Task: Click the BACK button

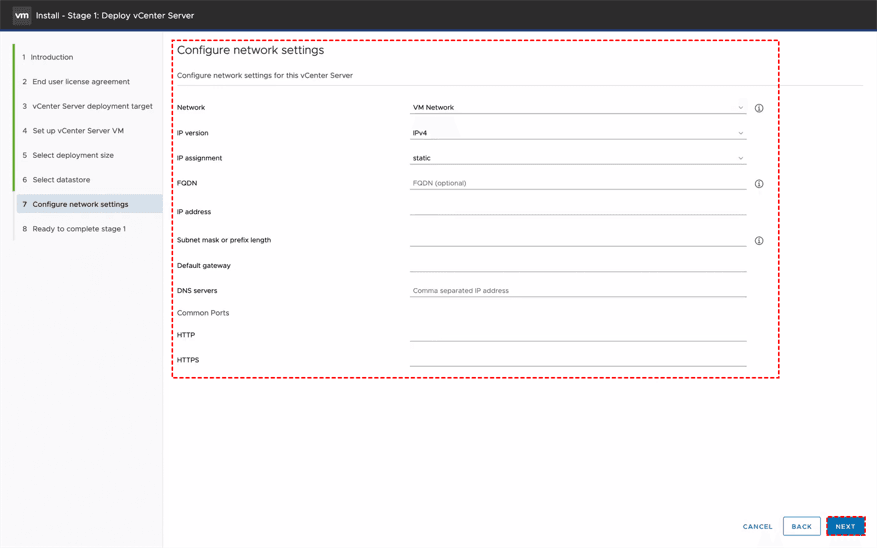Action: click(801, 526)
